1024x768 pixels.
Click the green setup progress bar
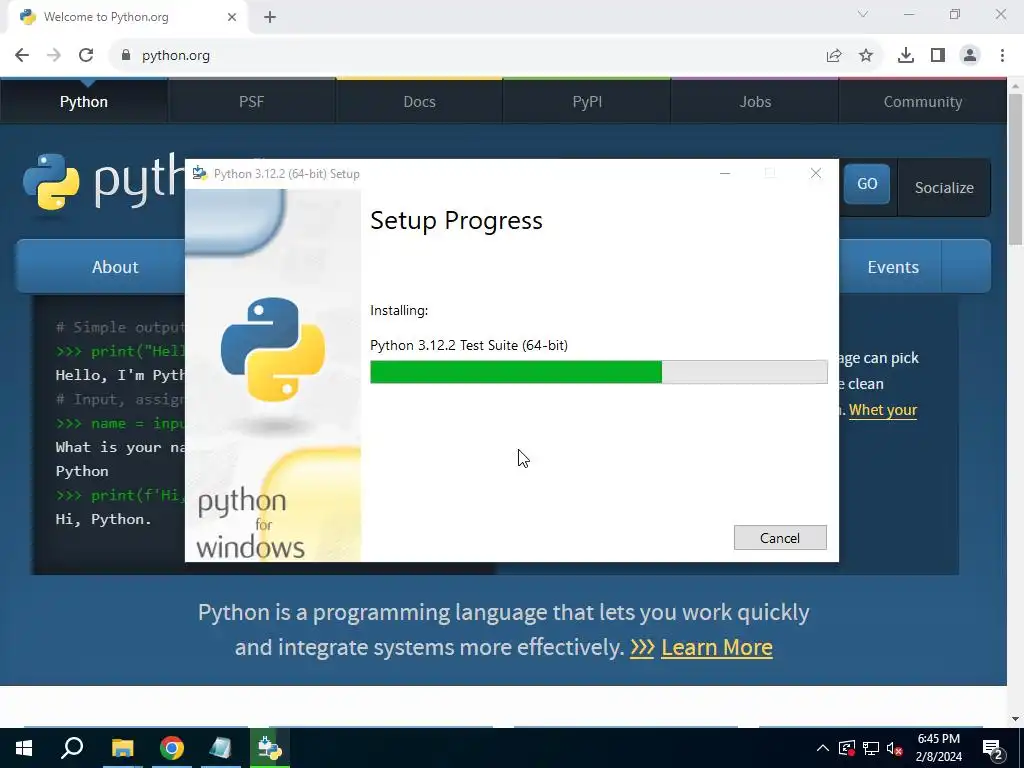point(516,372)
